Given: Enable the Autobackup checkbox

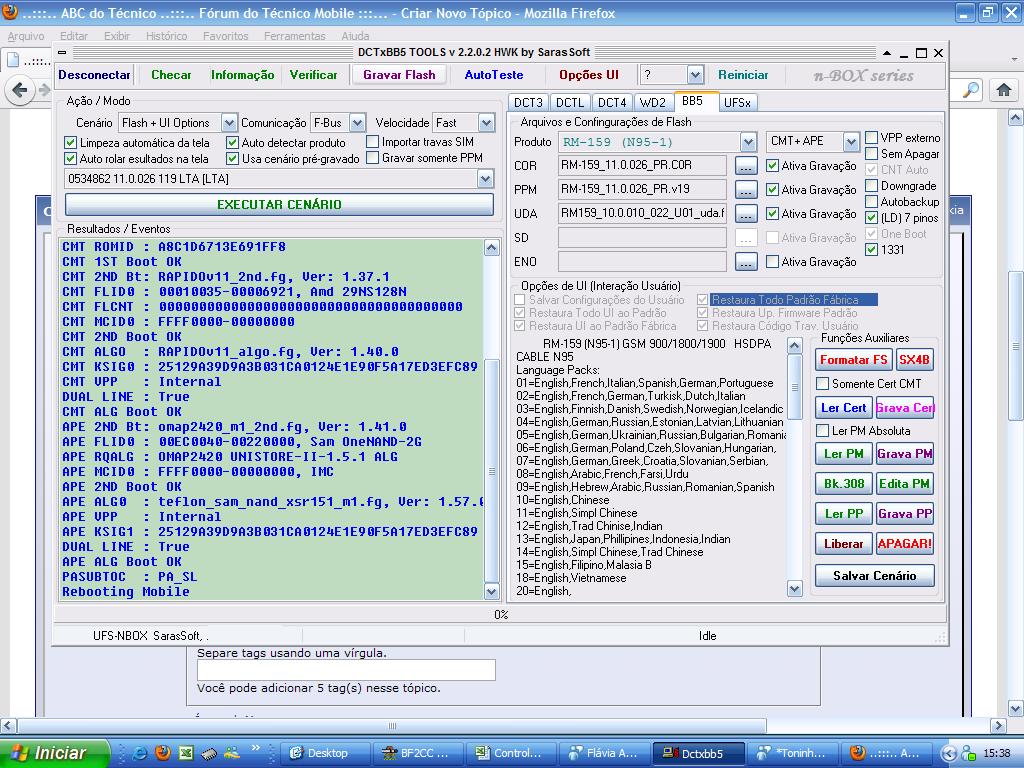Looking at the screenshot, I should (871, 202).
